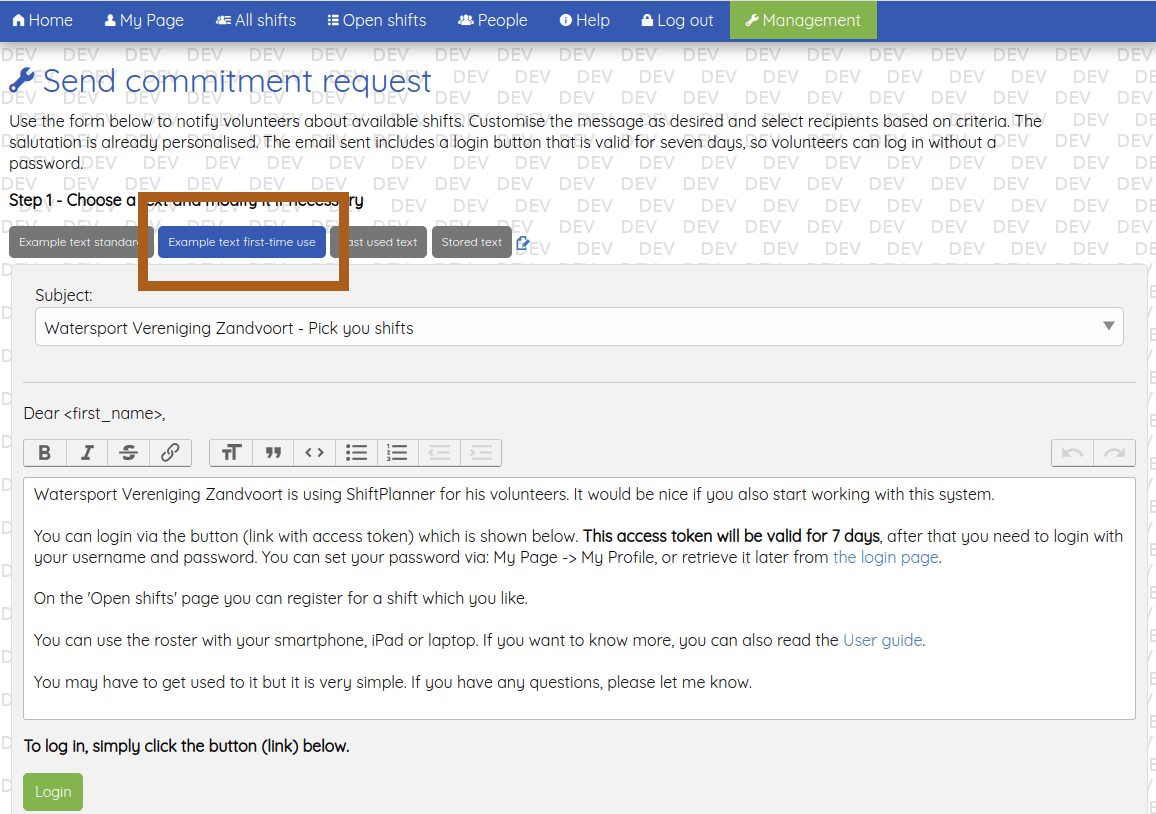
Task: Open the Subject dropdown
Action: (x=1107, y=326)
